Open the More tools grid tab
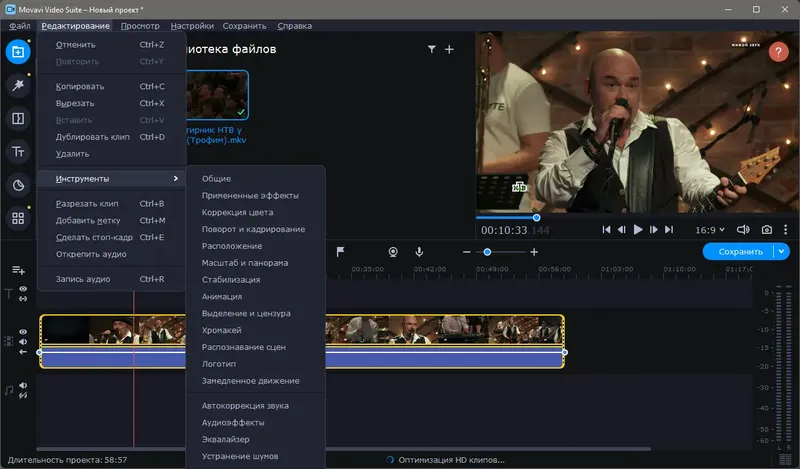Image resolution: width=800 pixels, height=469 pixels. [18, 218]
